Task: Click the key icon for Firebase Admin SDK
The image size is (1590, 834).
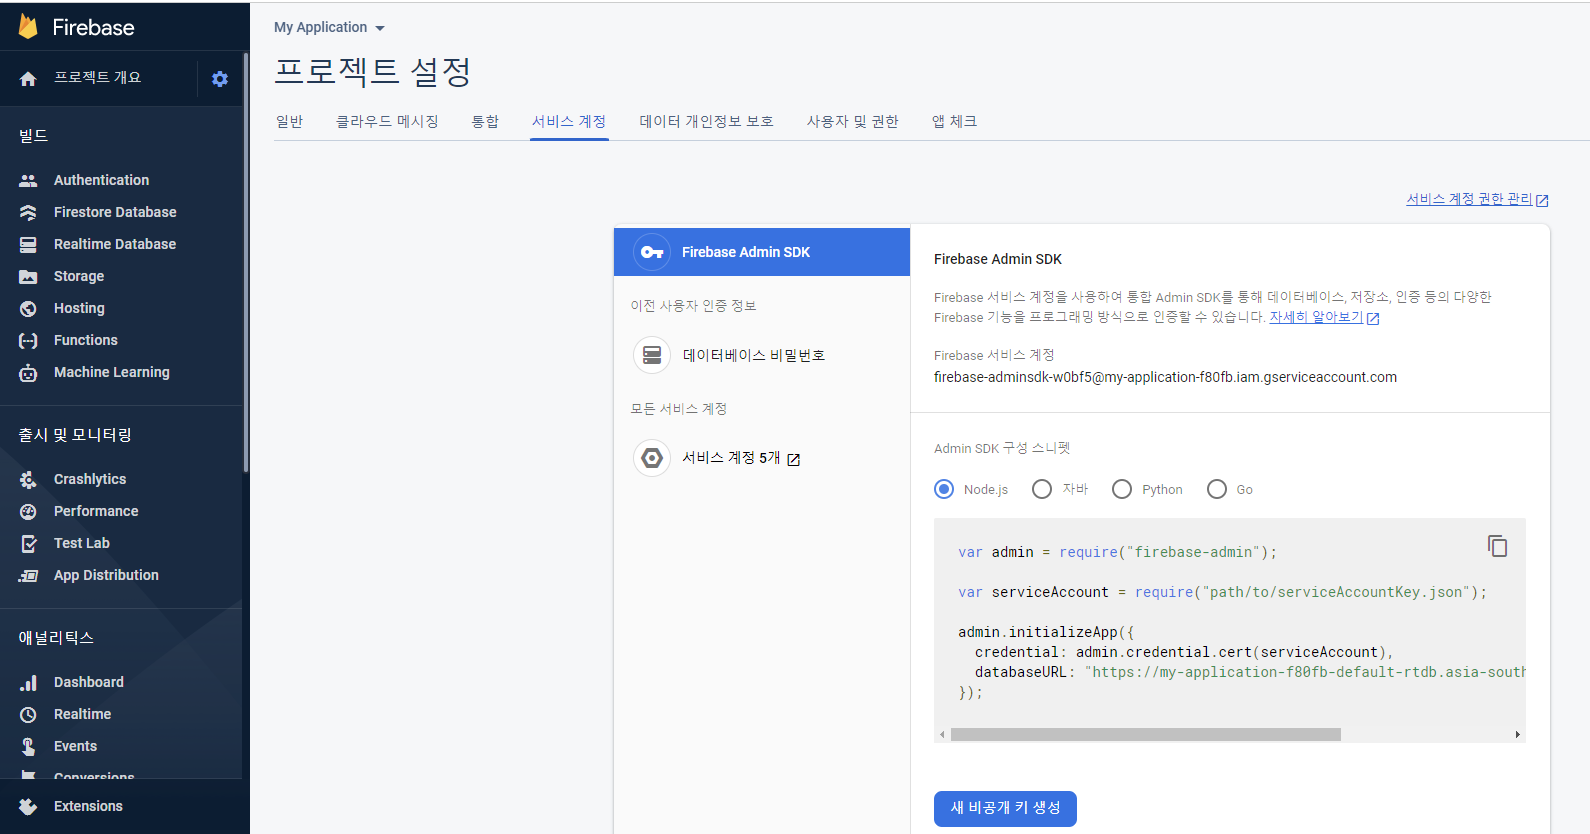Action: (x=652, y=252)
